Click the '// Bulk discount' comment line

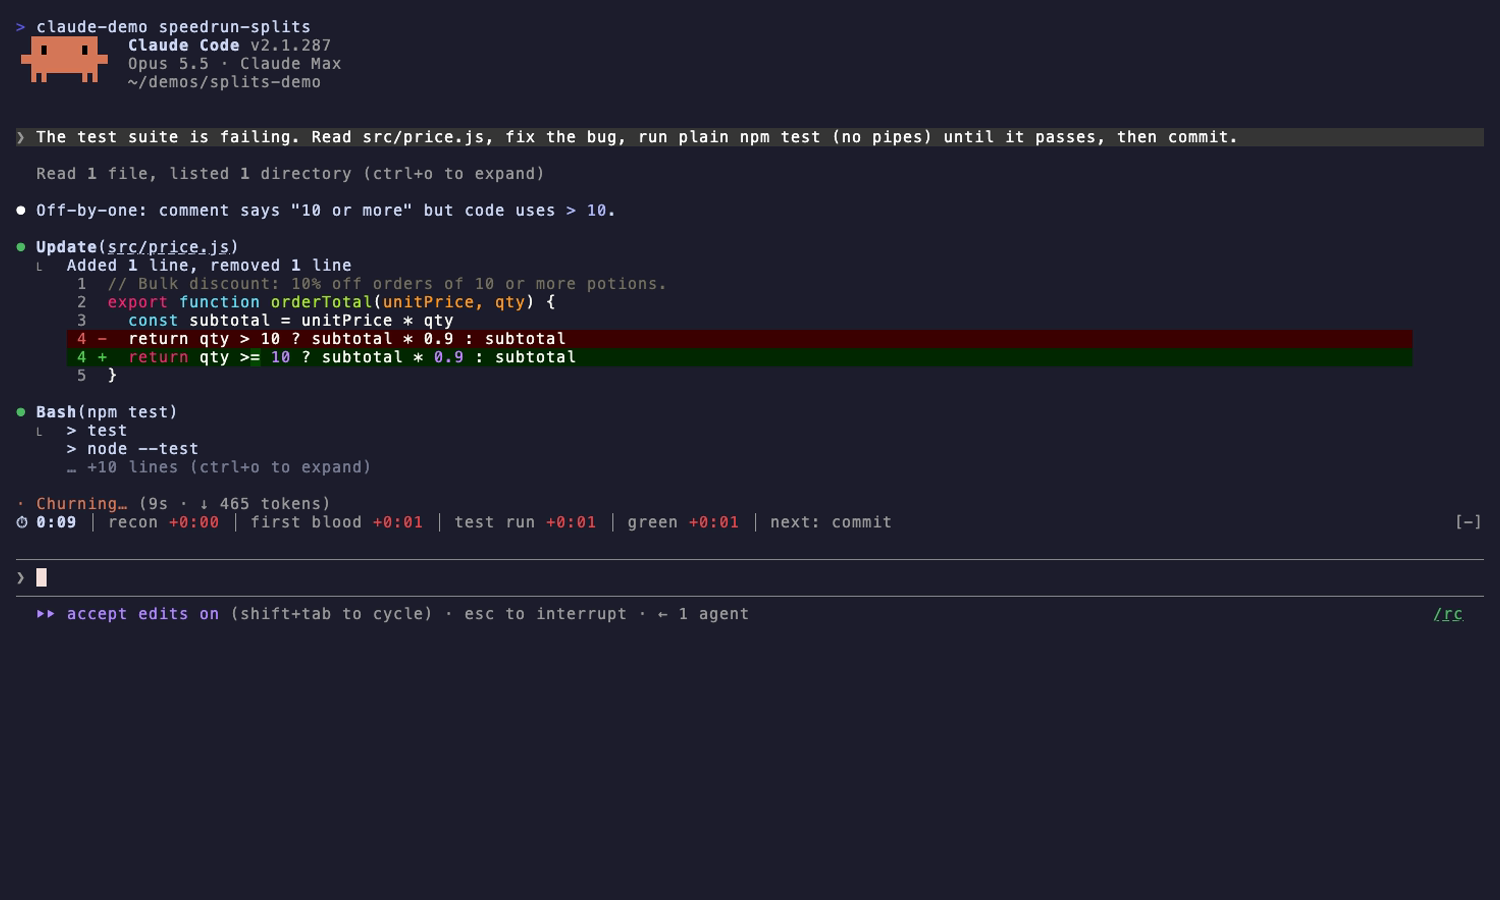[x=387, y=284]
